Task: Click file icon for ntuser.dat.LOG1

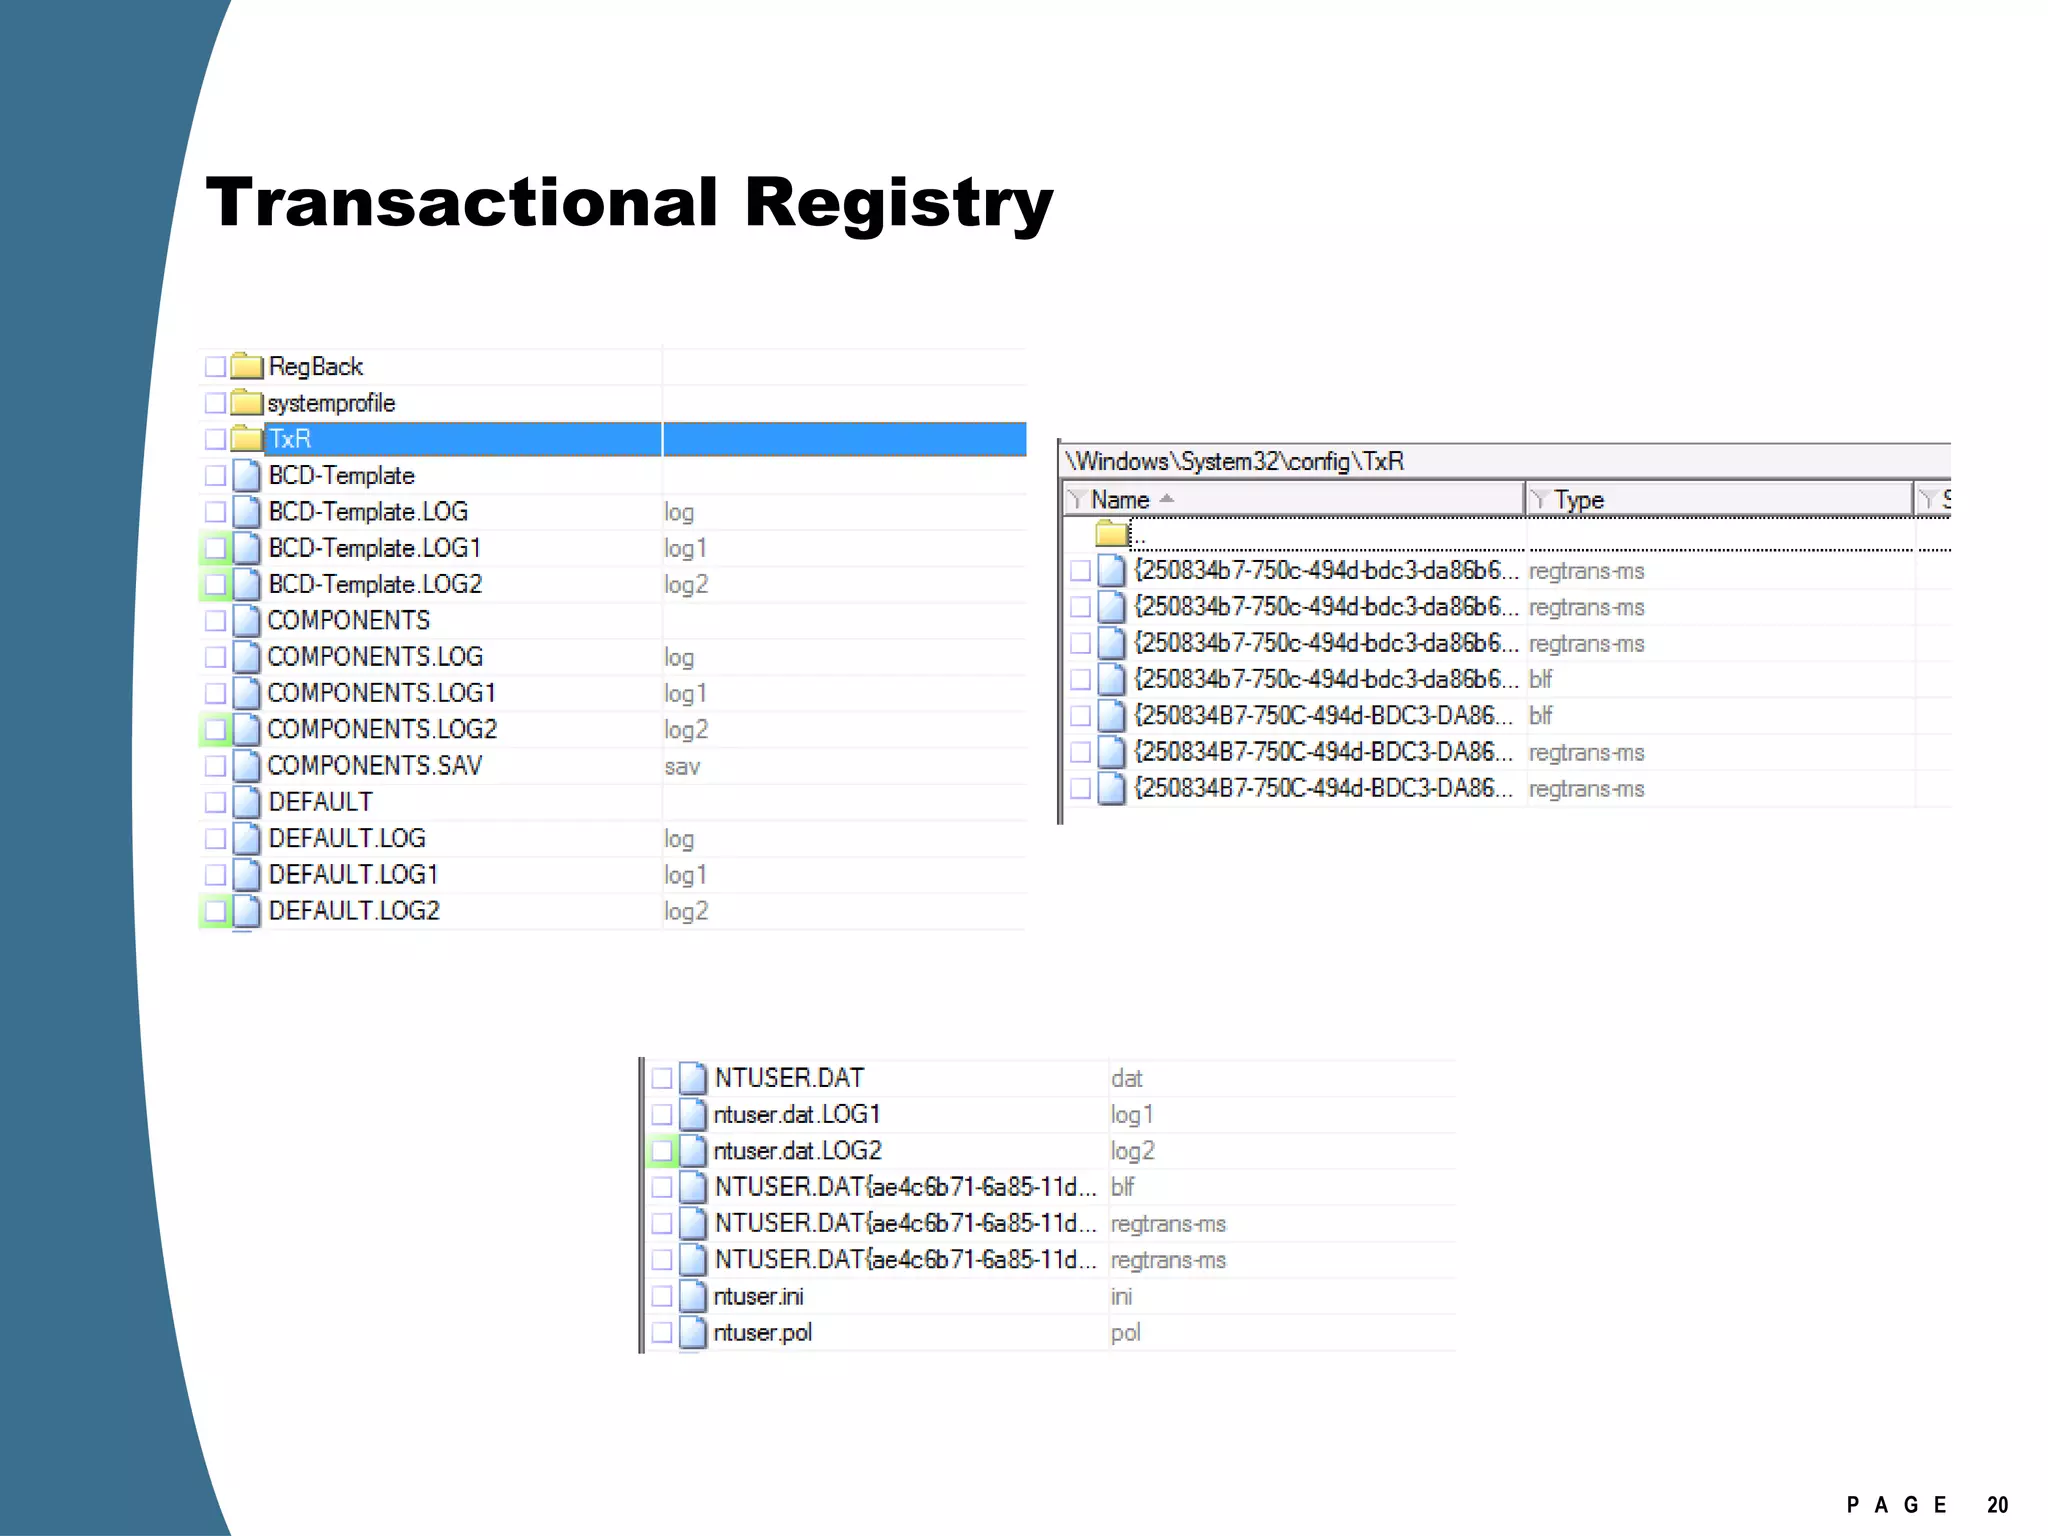Action: [x=693, y=1114]
